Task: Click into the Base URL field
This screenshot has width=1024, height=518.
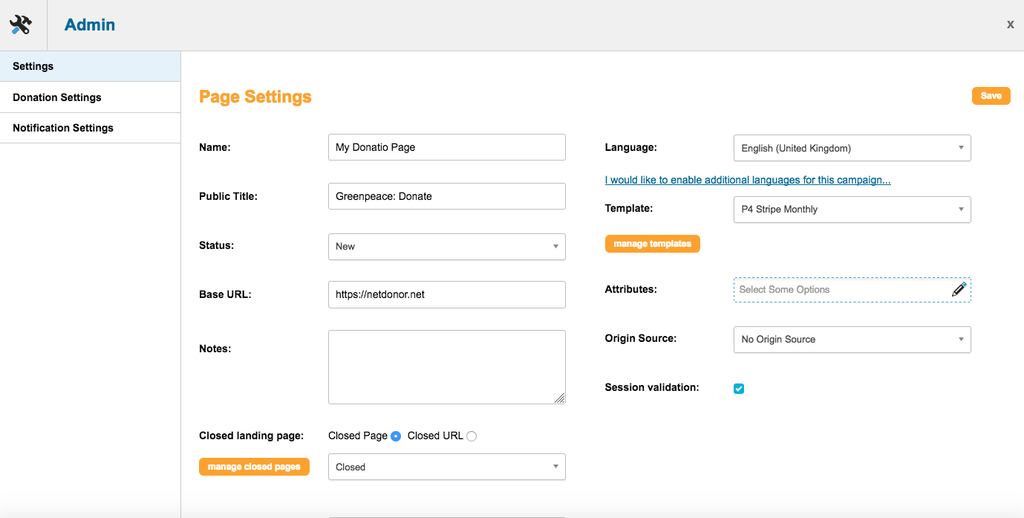Action: coord(447,295)
